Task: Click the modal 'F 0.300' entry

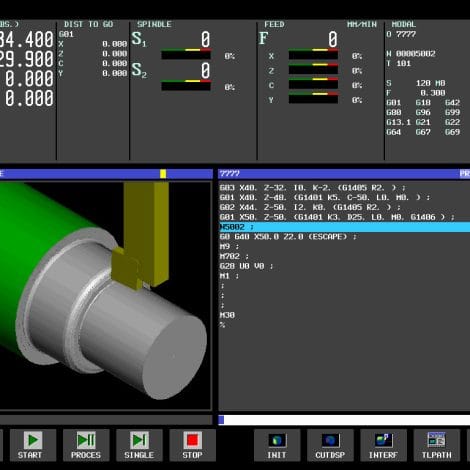Action: click(416, 93)
